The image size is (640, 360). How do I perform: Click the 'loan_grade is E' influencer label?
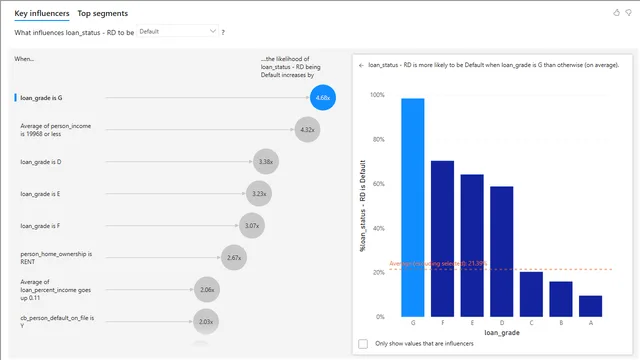[40, 193]
